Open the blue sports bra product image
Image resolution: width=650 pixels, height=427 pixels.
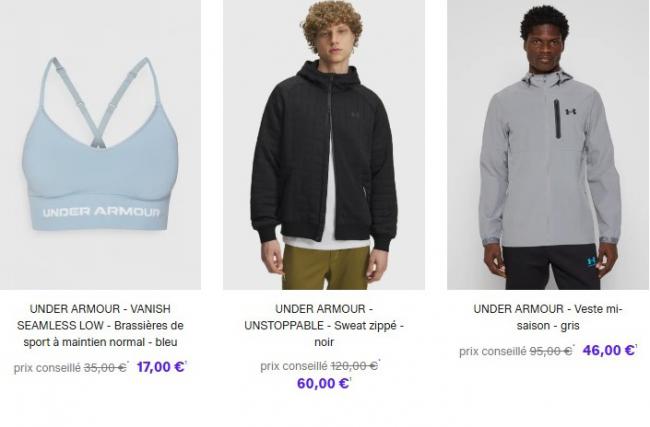point(100,145)
